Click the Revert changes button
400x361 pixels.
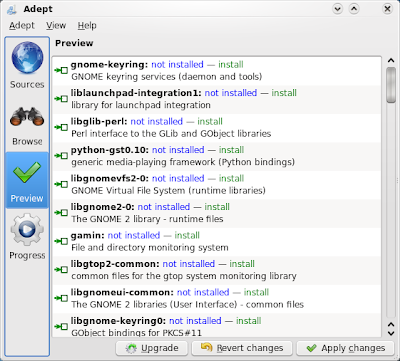coord(242,348)
